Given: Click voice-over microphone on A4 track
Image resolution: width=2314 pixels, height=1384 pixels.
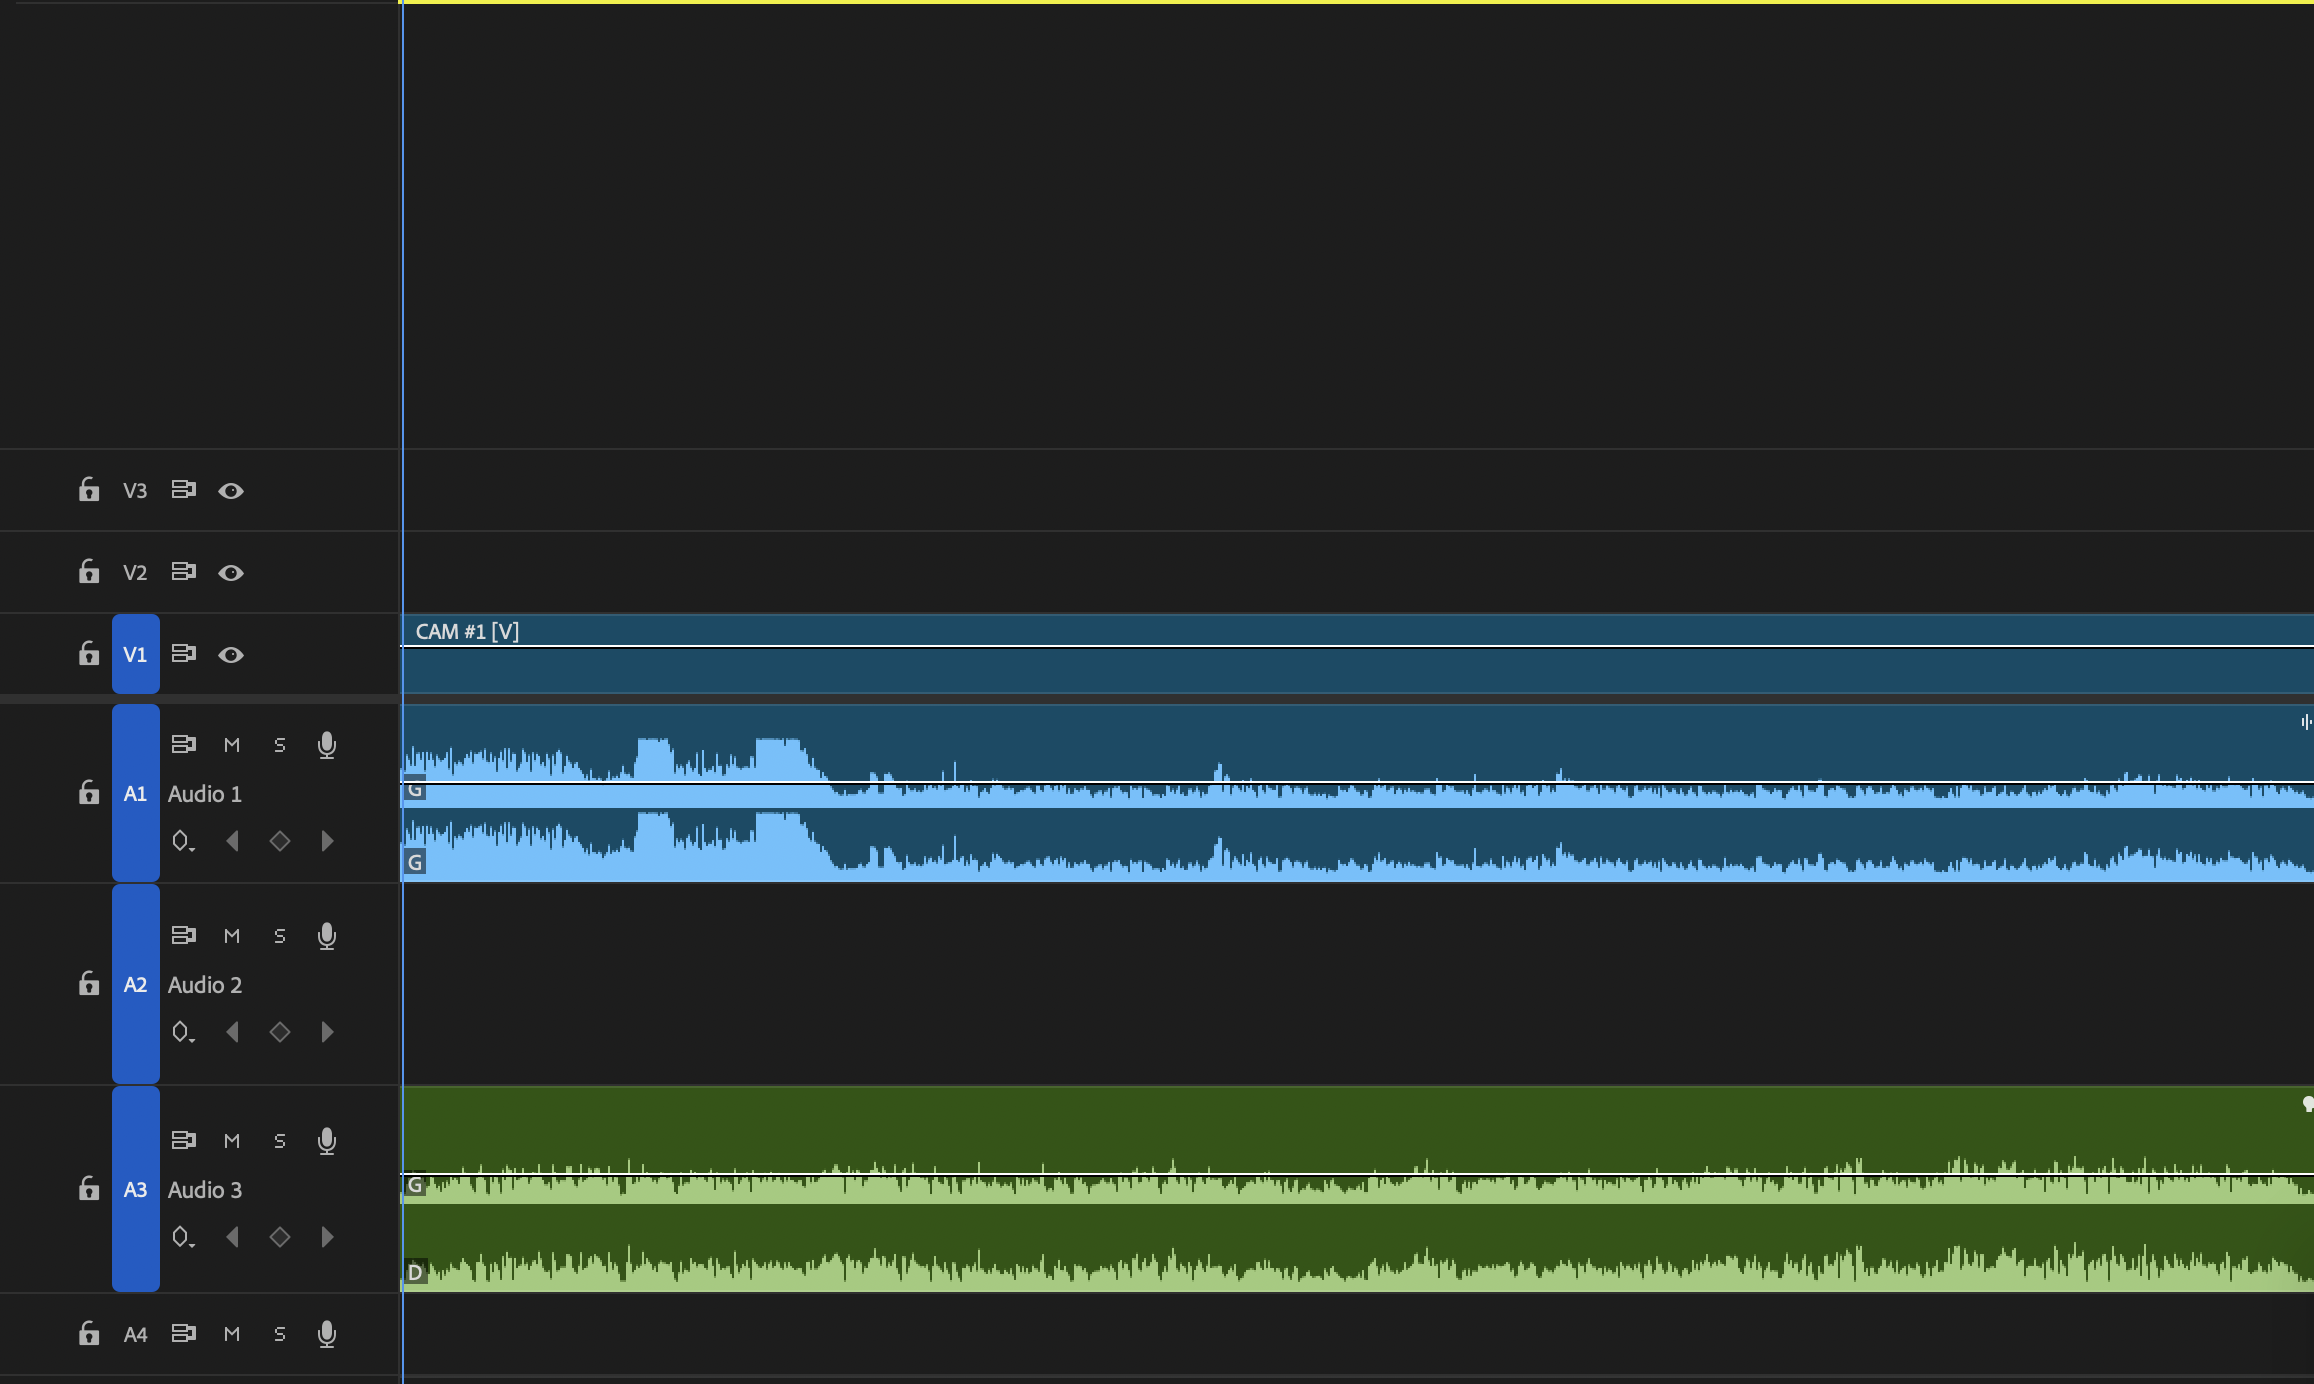Looking at the screenshot, I should coord(326,1334).
